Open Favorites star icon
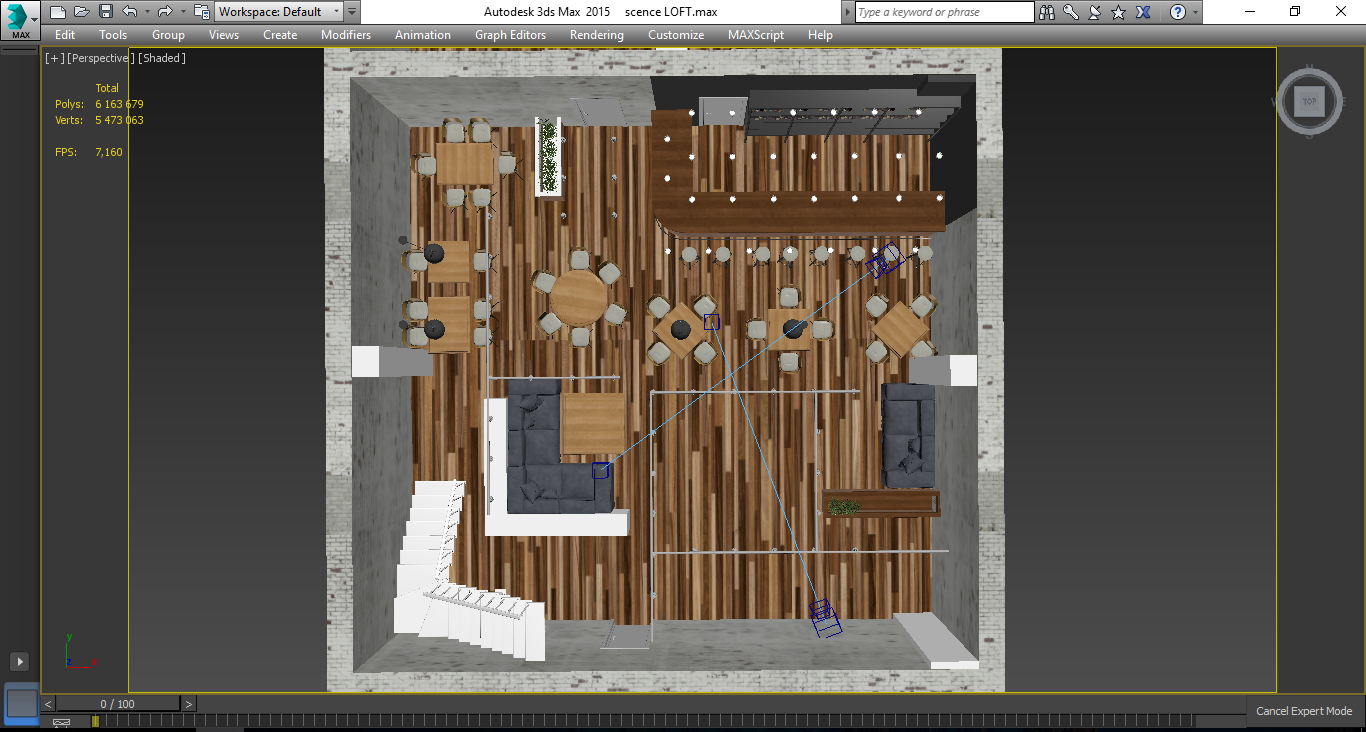This screenshot has height=732, width=1366. point(1118,12)
